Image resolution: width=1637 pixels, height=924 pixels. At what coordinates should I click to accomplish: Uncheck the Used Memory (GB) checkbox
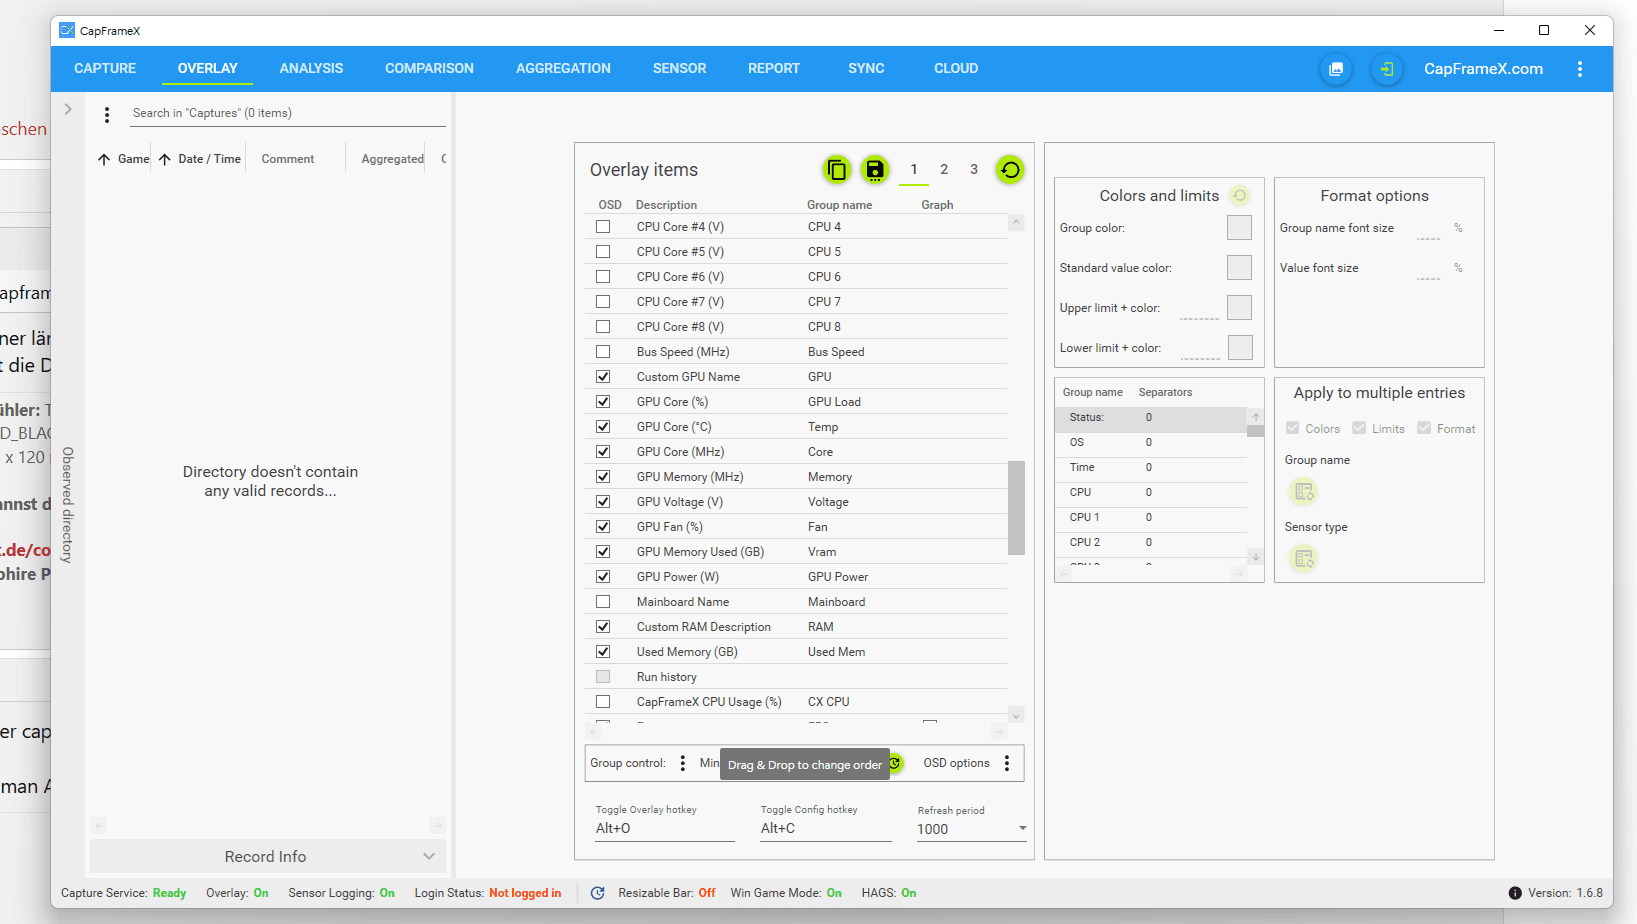point(603,652)
